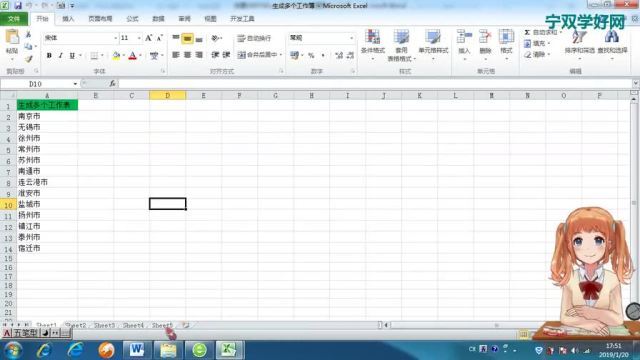Open the Sheet2 worksheet tab
Screen dimensions: 640x360
[76, 325]
